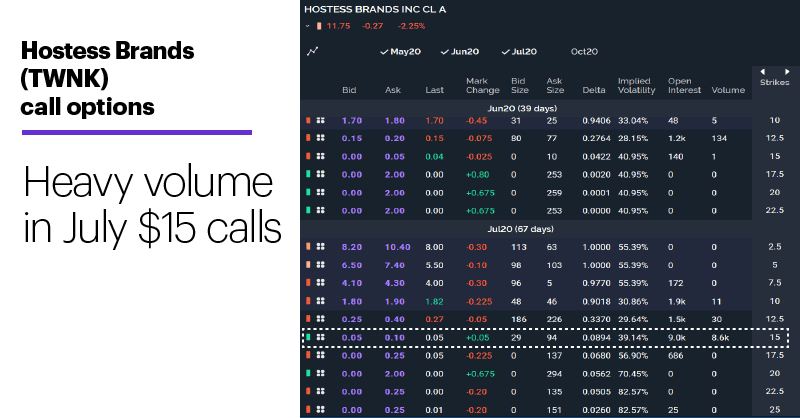800x418 pixels.
Task: Click the grid icon in the Jun20 row with bid 1.70
Action: tap(320, 120)
